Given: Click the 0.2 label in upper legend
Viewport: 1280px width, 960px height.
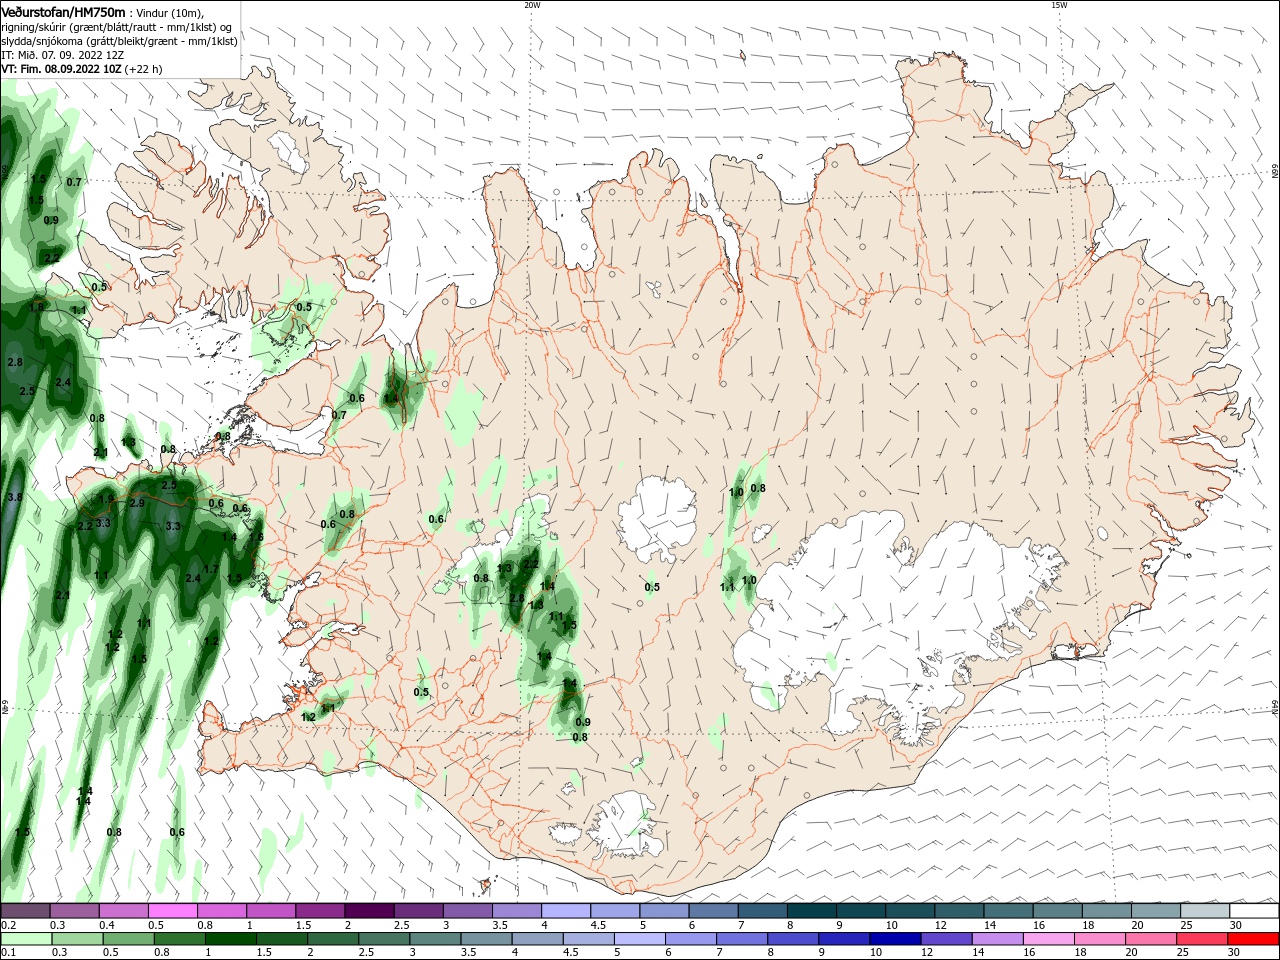Looking at the screenshot, I should tap(8, 925).
